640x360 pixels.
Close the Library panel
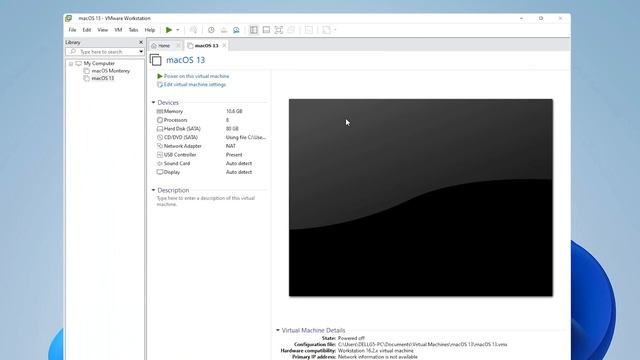click(141, 42)
